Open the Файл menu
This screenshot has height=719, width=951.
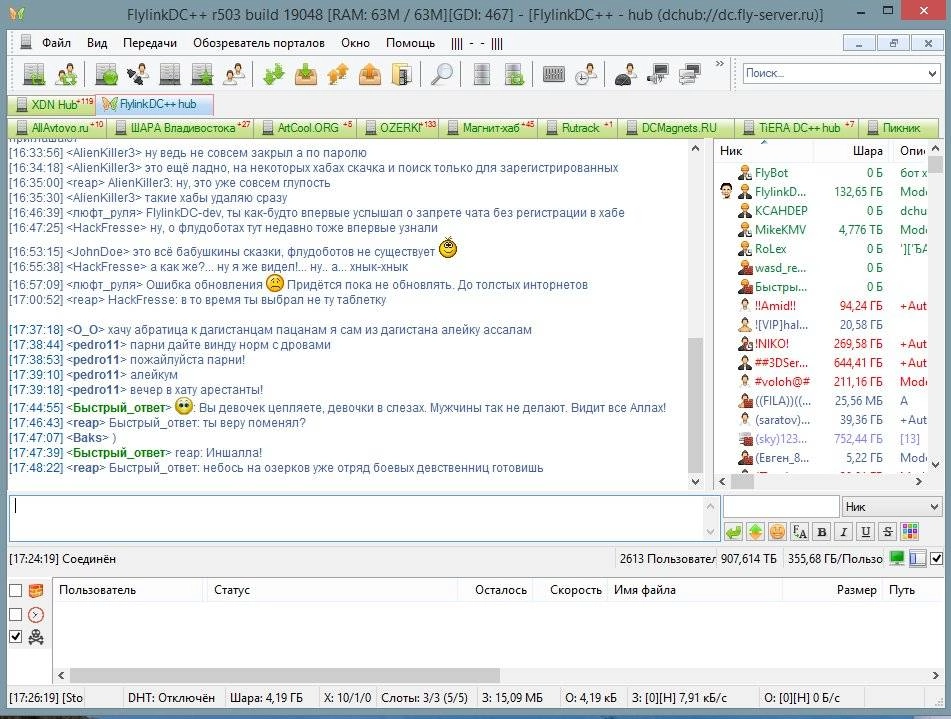(x=56, y=43)
